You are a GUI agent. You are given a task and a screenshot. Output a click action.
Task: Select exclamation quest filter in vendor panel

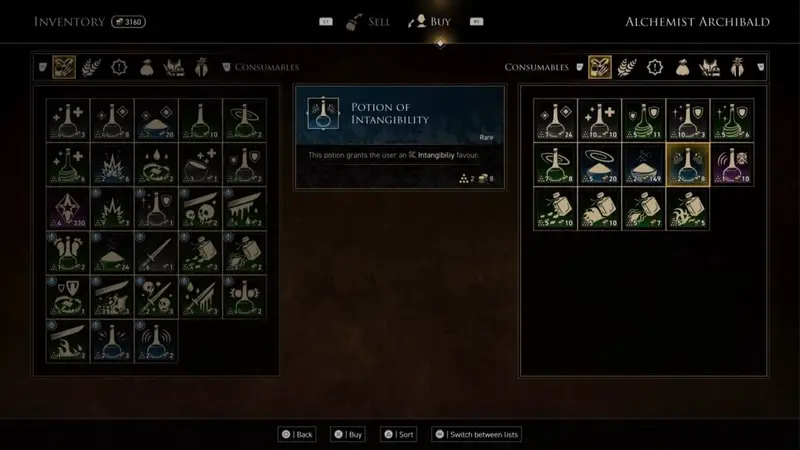(655, 67)
